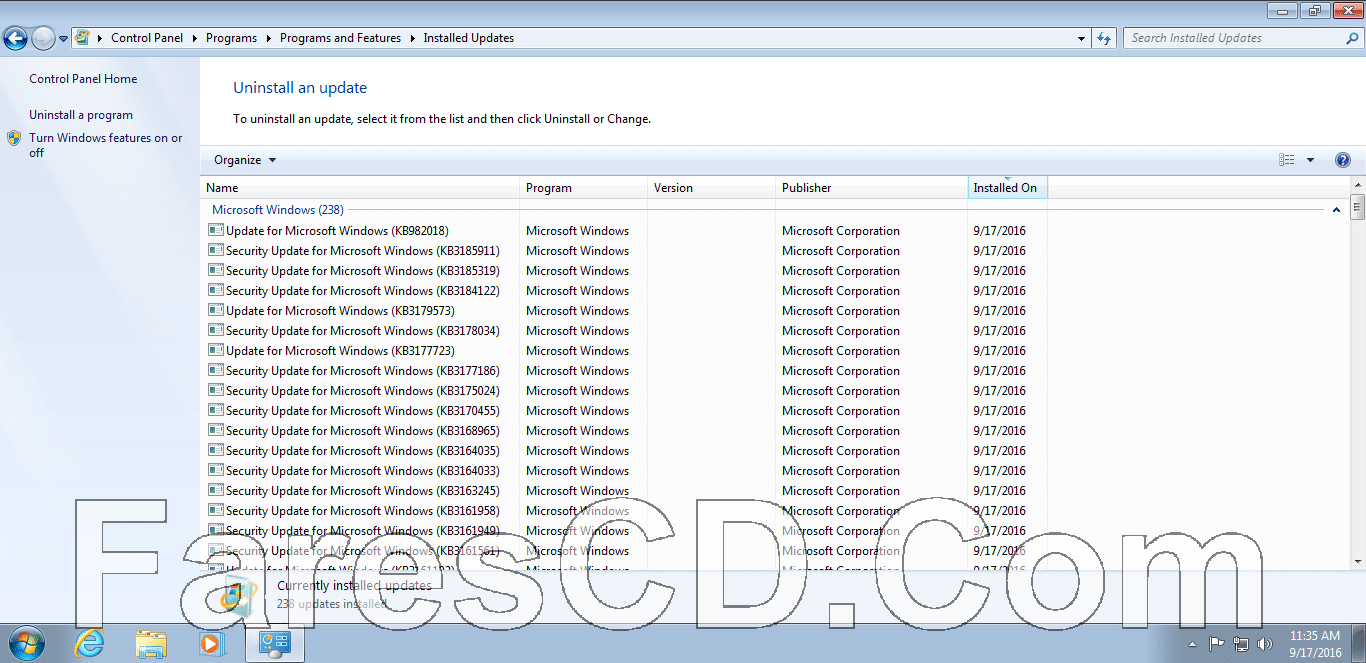Viewport: 1366px width, 663px height.
Task: Click the shield icon beside Windows features
Action: pyautogui.click(x=14, y=138)
